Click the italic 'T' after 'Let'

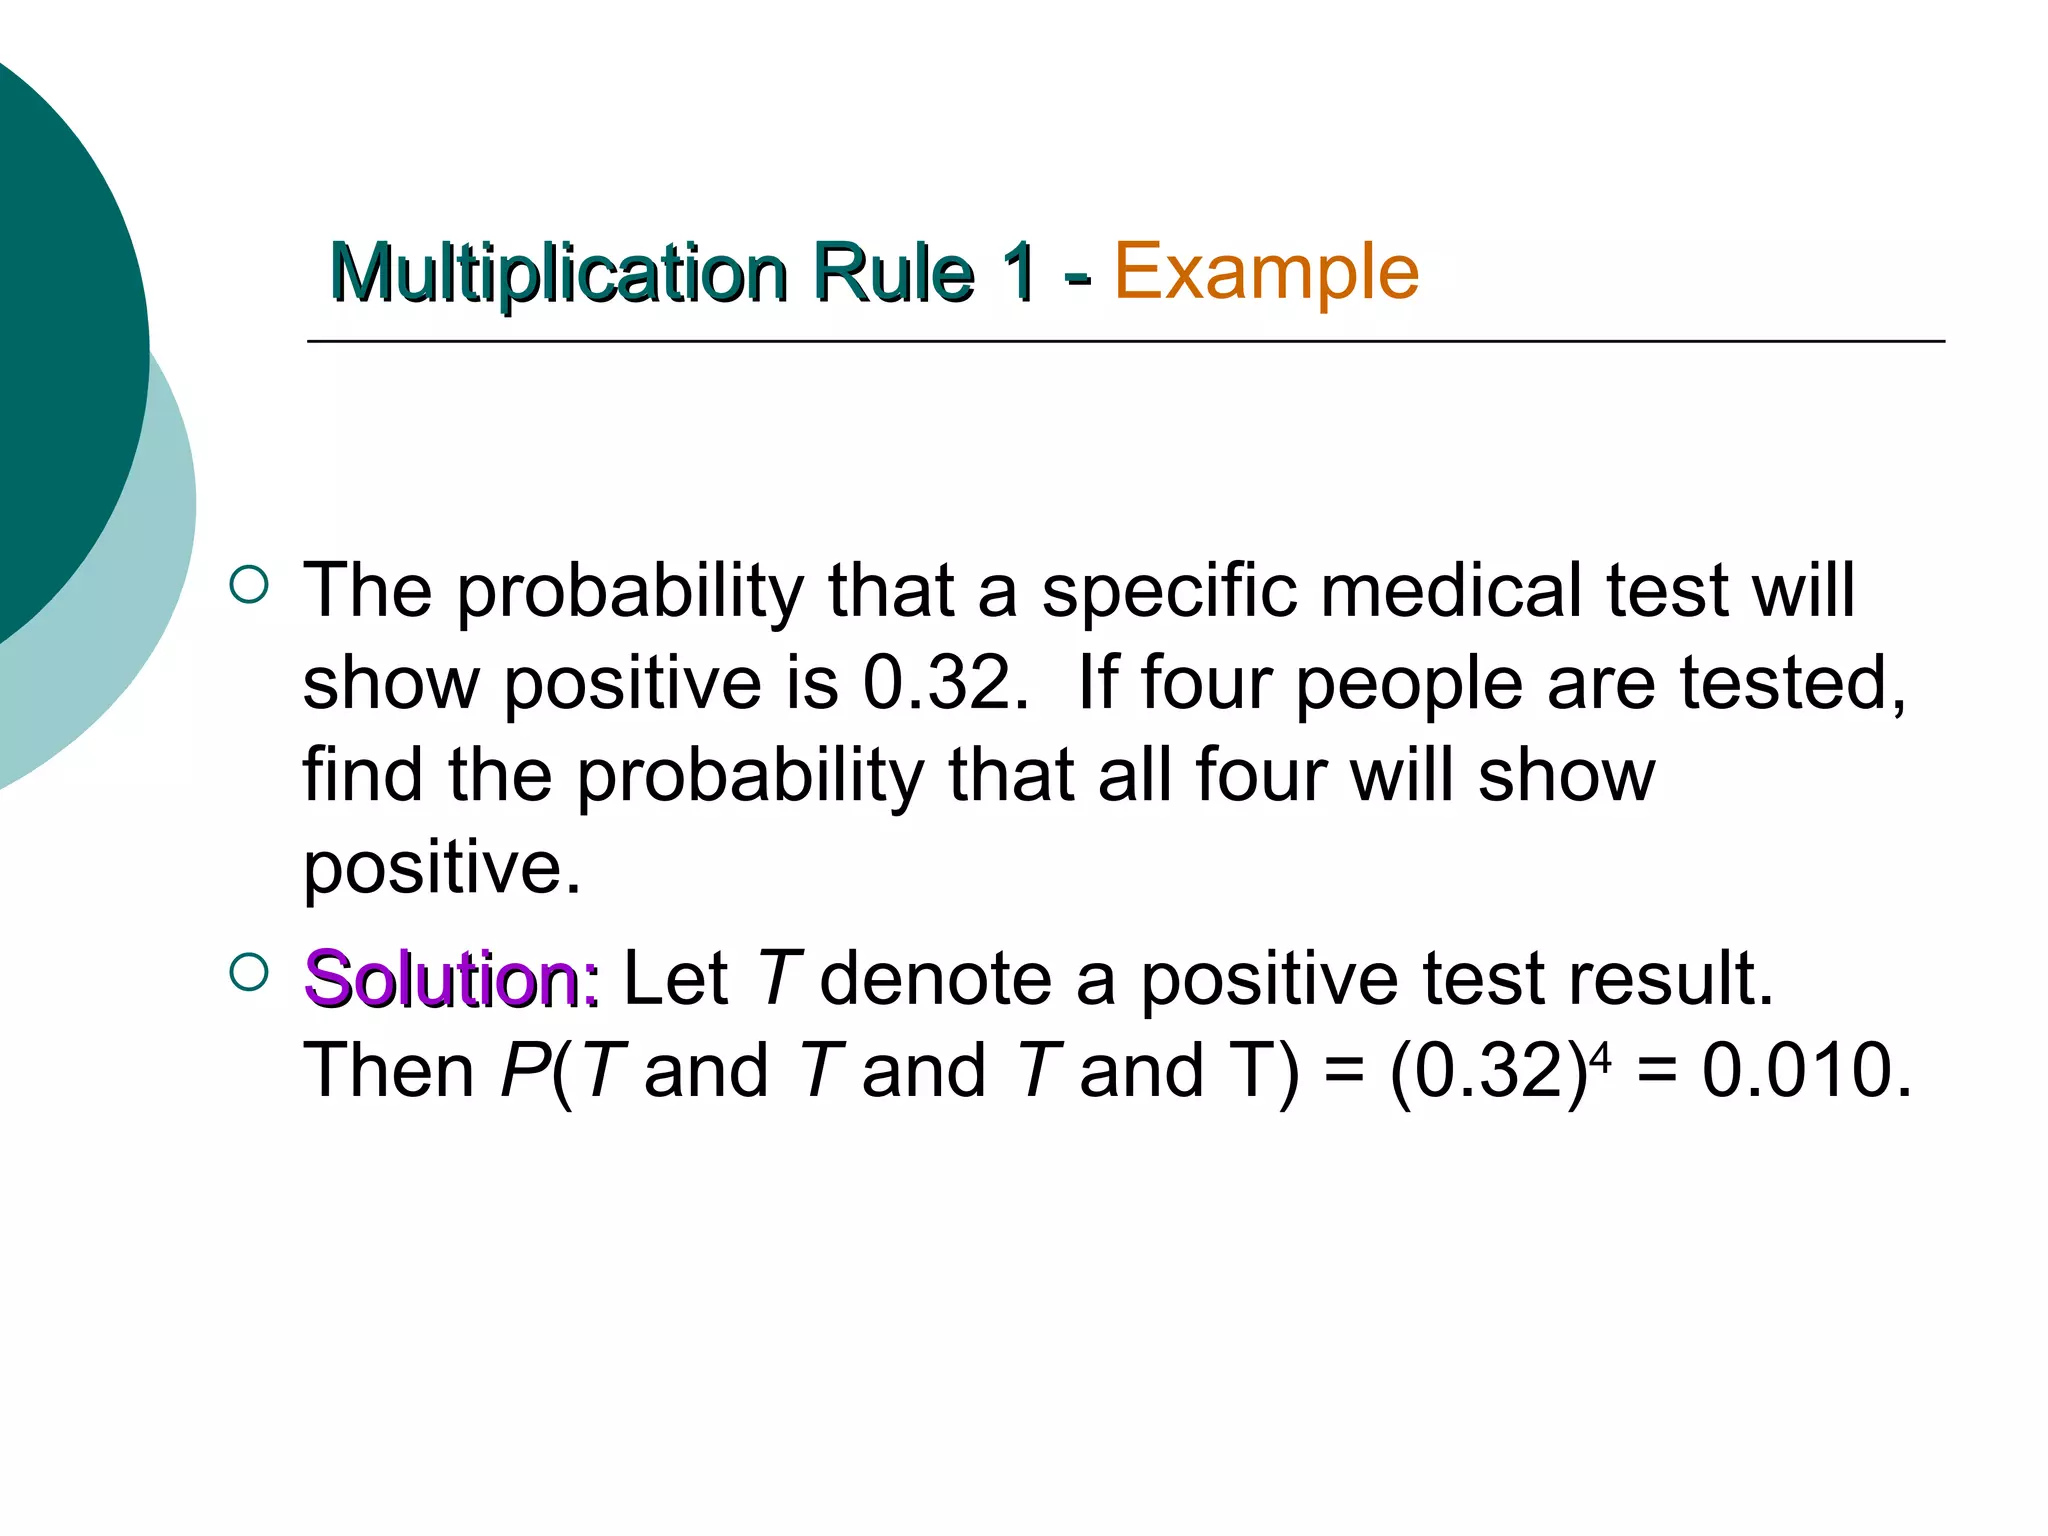778,978
